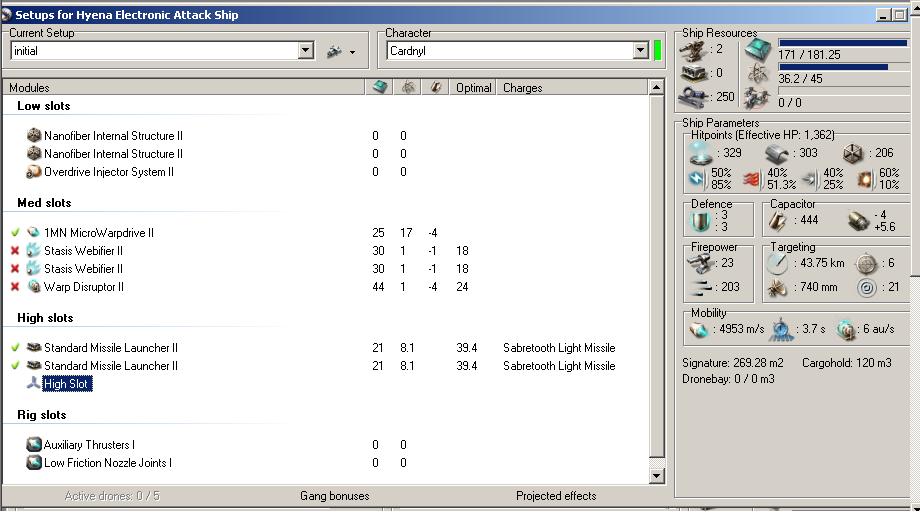Select the 1MN MicroWarpdrive II module icon

34,233
